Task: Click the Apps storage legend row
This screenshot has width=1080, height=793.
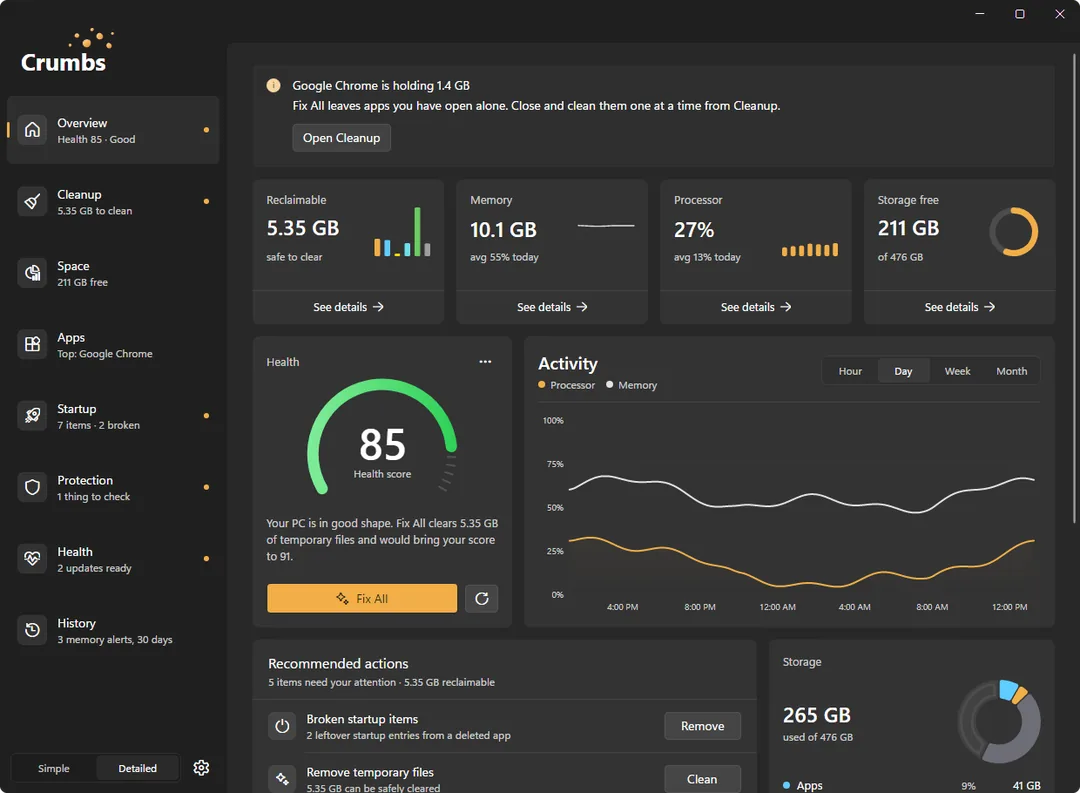Action: (x=912, y=785)
